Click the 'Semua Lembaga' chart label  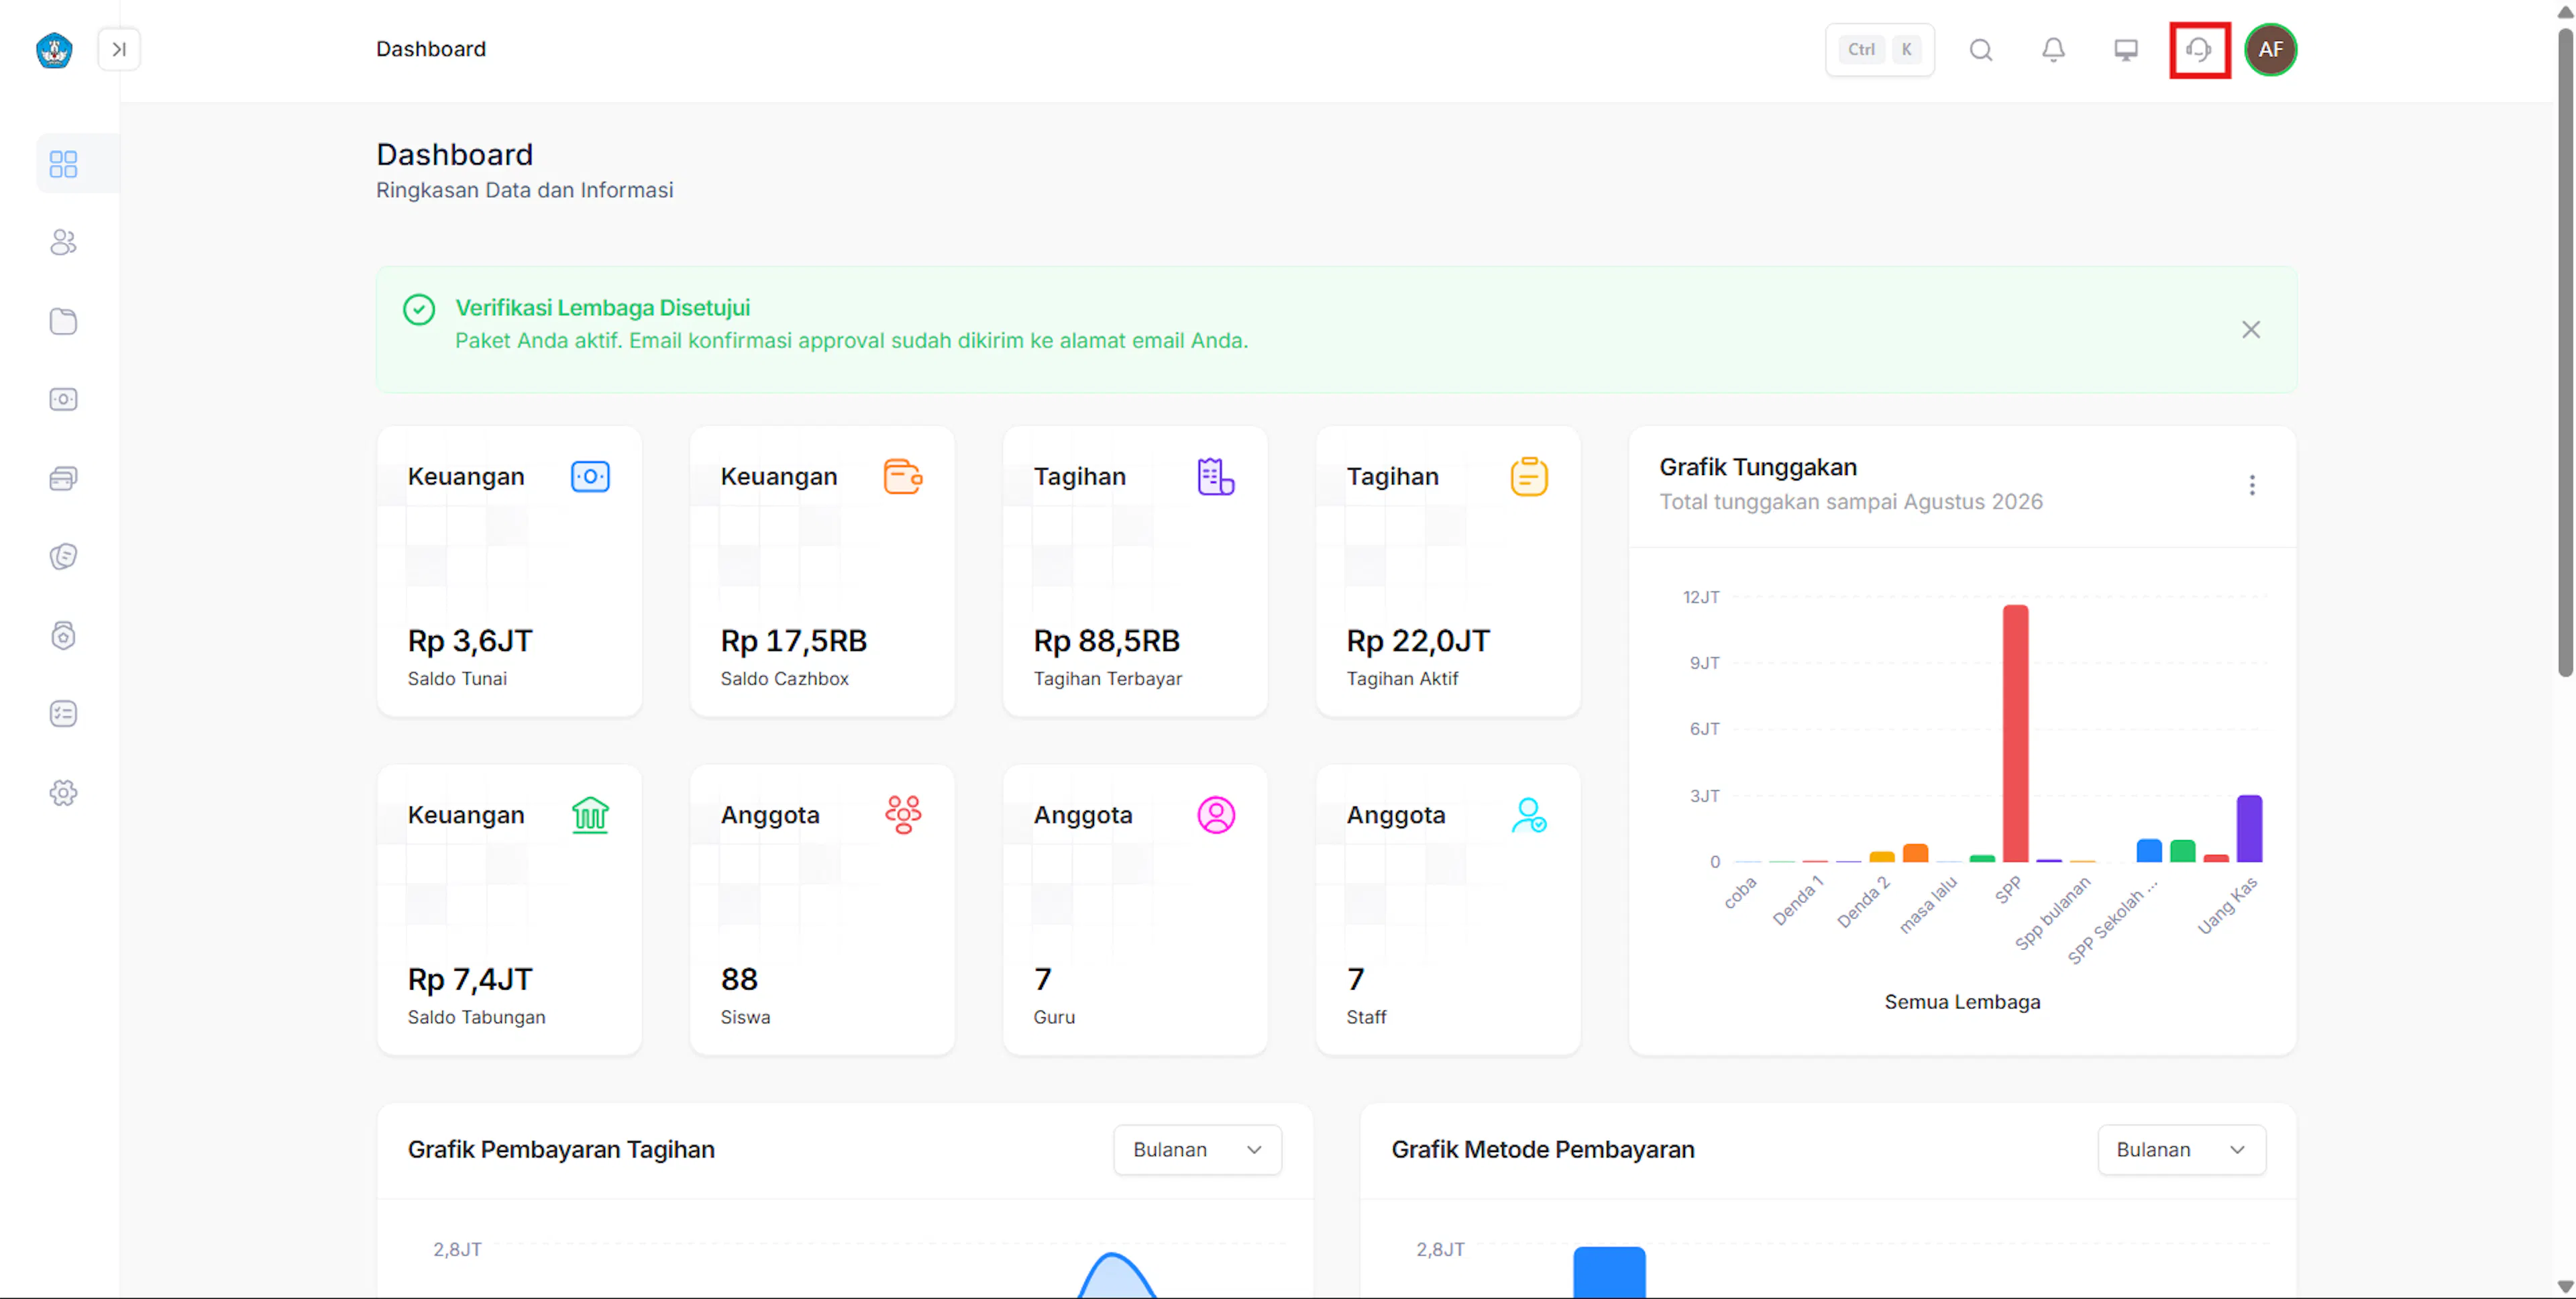point(1962,1002)
